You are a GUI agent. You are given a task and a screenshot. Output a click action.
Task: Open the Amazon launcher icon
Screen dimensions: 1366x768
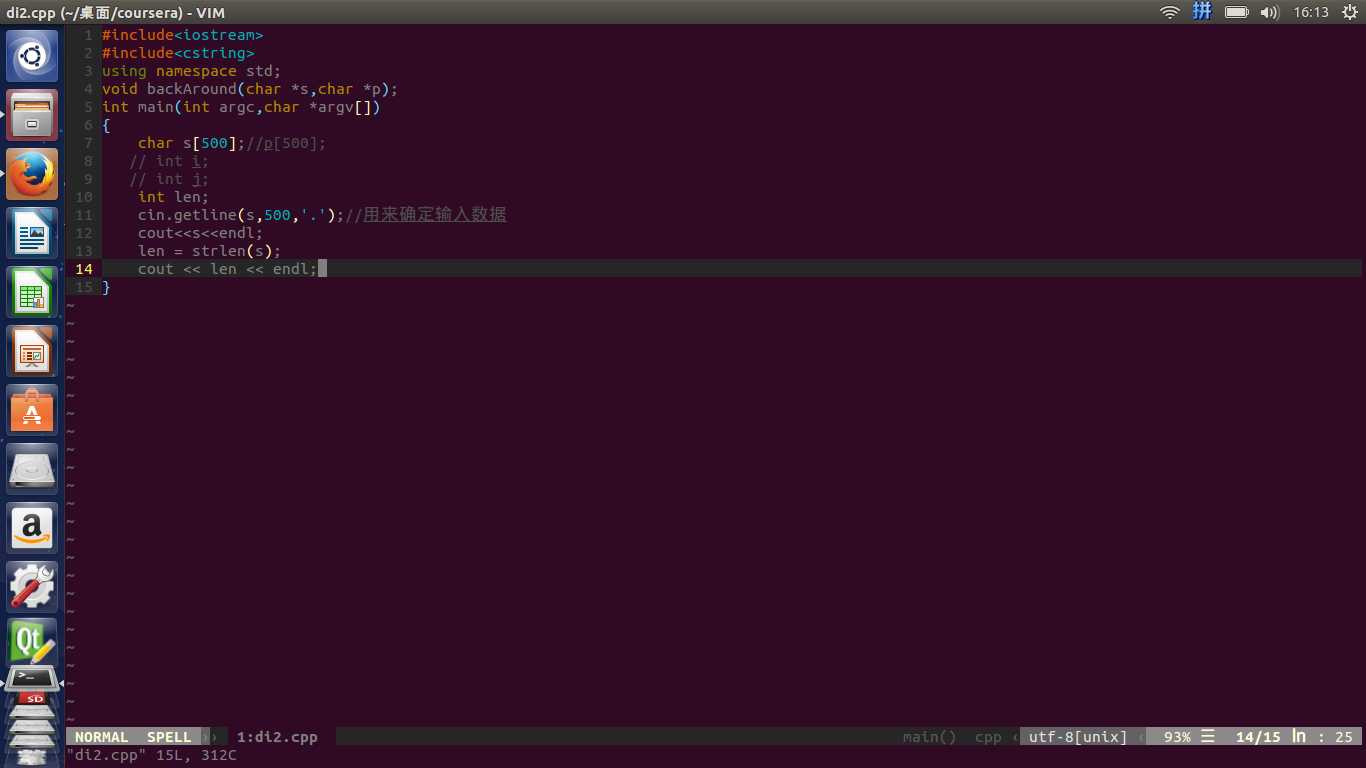[x=32, y=528]
